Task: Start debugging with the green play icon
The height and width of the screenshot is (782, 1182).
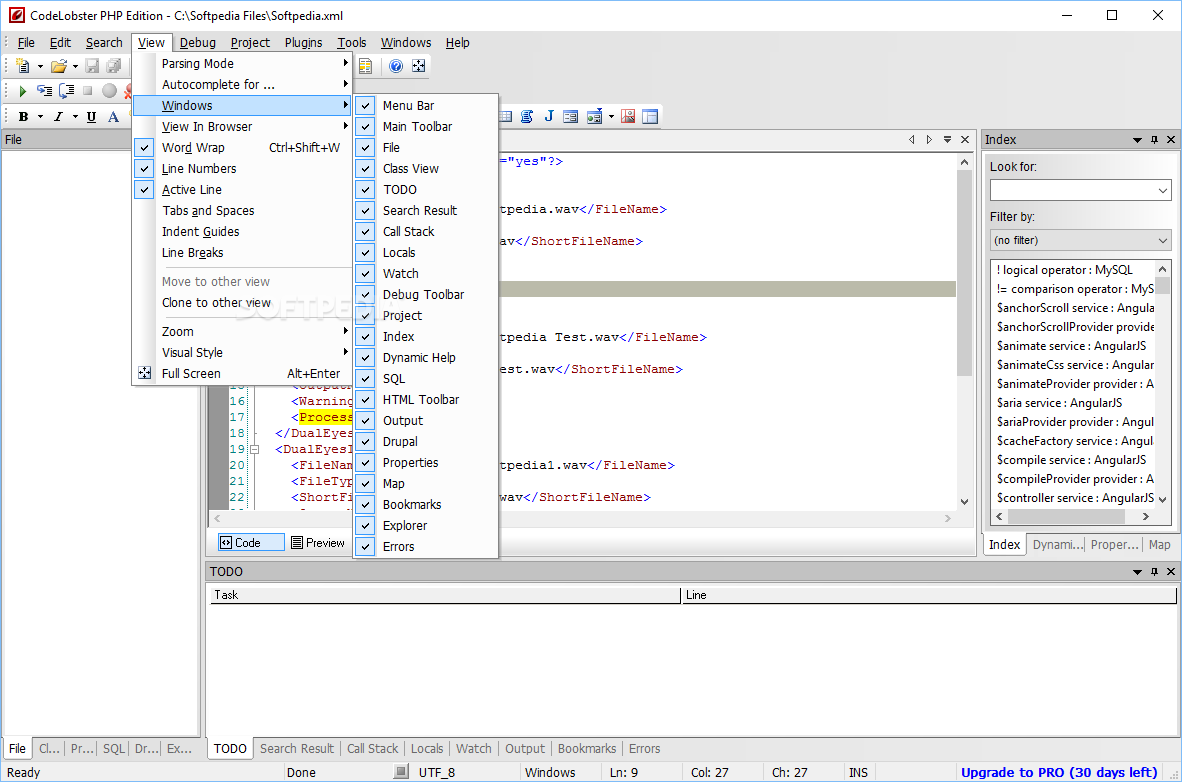Action: coord(23,91)
